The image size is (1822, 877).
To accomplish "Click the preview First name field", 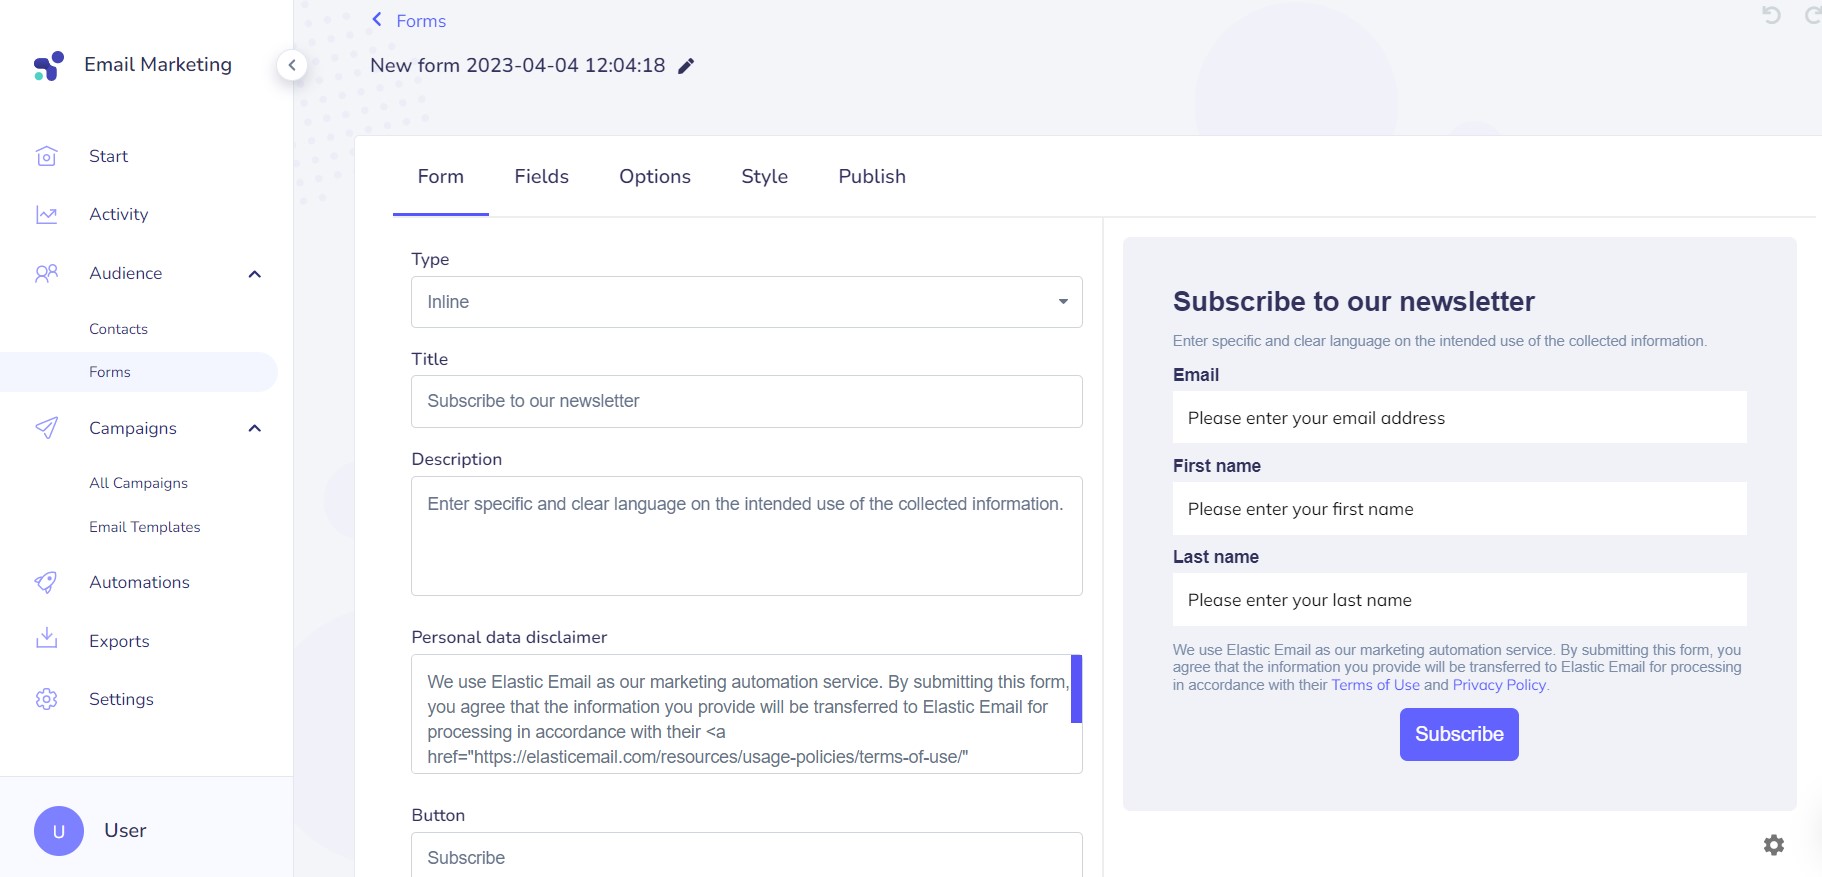I will 1460,509.
